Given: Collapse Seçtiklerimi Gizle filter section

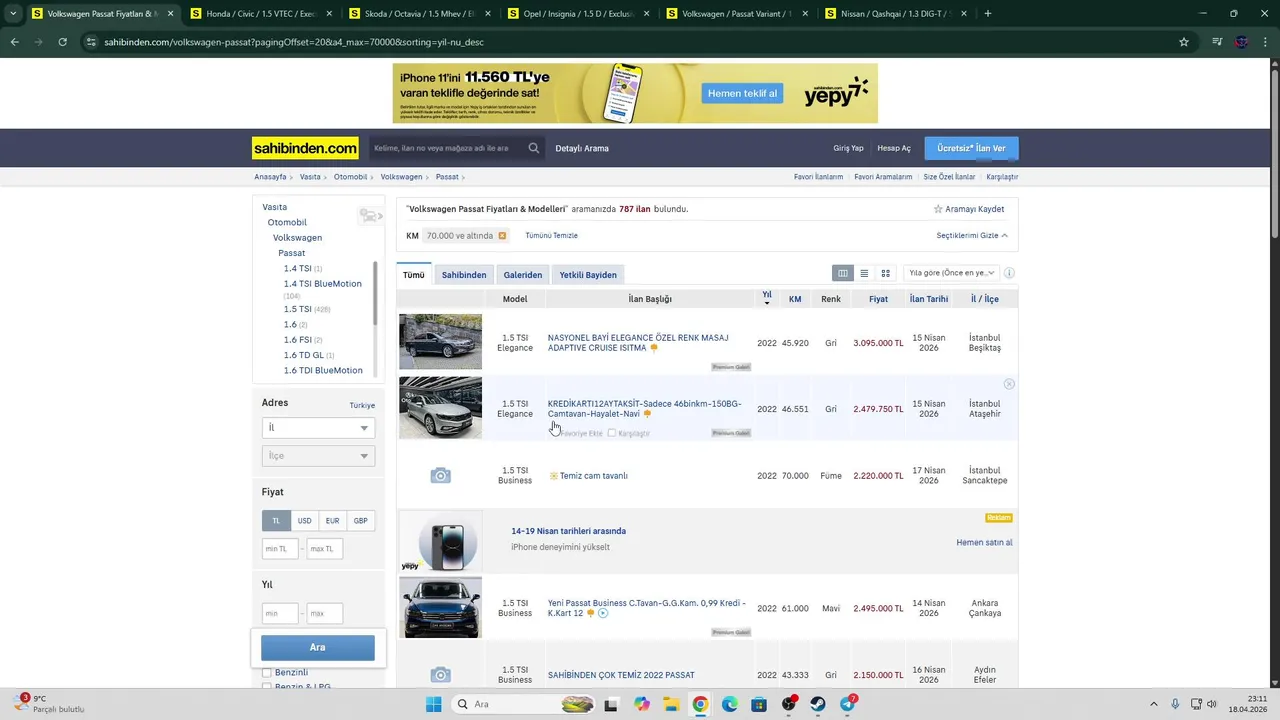Looking at the screenshot, I should tap(972, 236).
